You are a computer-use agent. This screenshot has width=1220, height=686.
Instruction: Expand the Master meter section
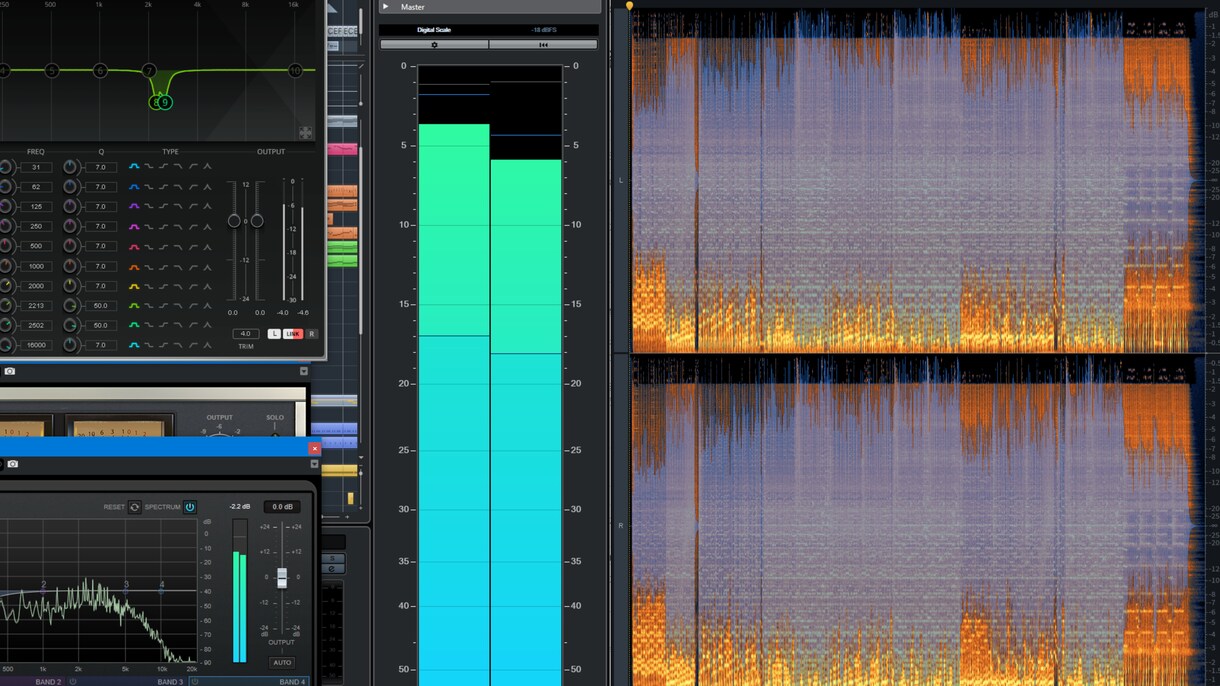pyautogui.click(x=386, y=7)
